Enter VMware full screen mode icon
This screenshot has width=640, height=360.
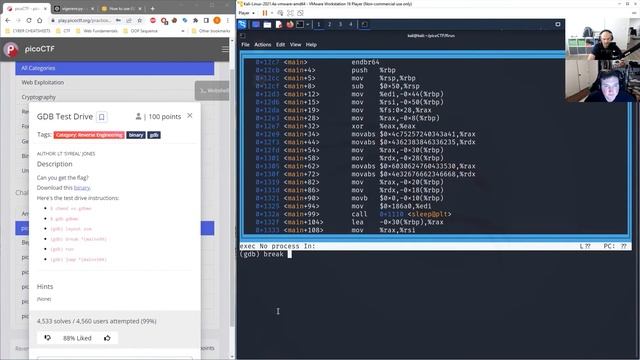tap(290, 13)
